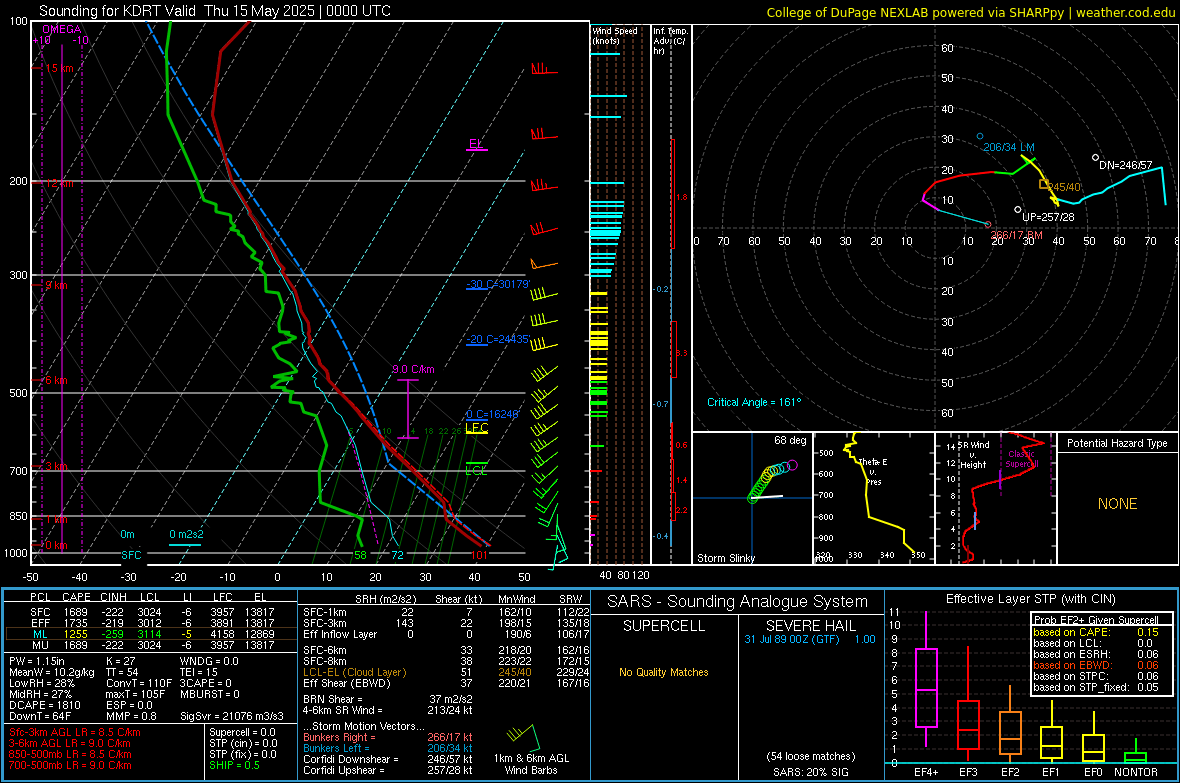Screen dimensions: 1180x783
Task: Click the Wind Speed (knots) panel header
Action: point(615,35)
